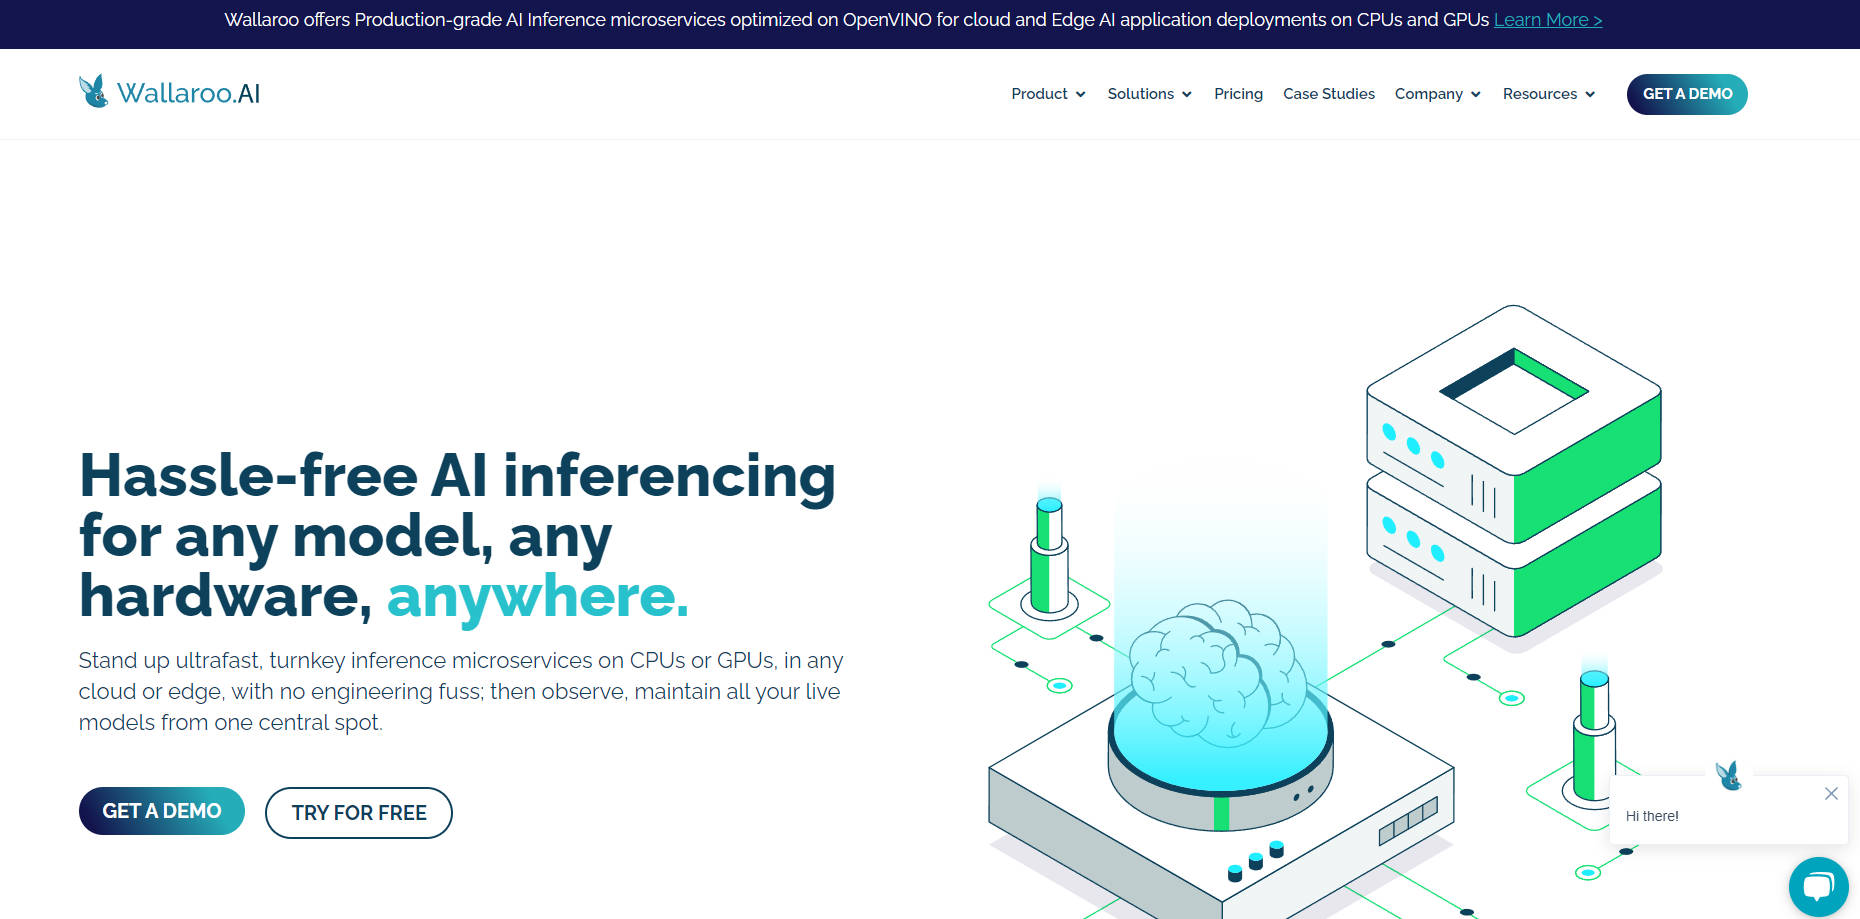This screenshot has width=1860, height=919.
Task: Click the kangaroo avatar above chat popup
Action: pos(1728,775)
